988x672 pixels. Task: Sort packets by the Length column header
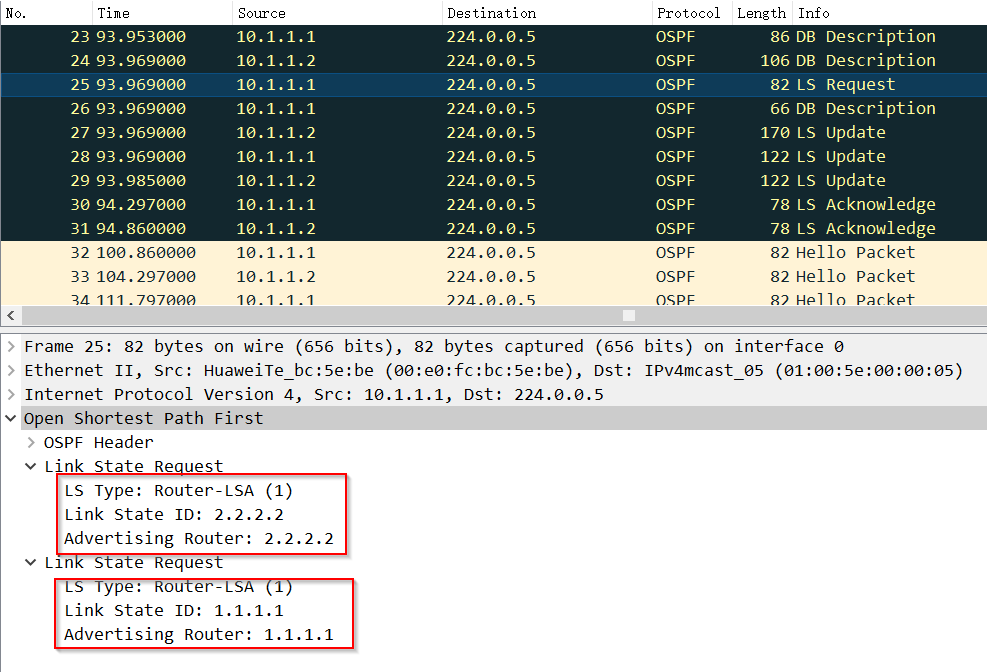pyautogui.click(x=762, y=13)
